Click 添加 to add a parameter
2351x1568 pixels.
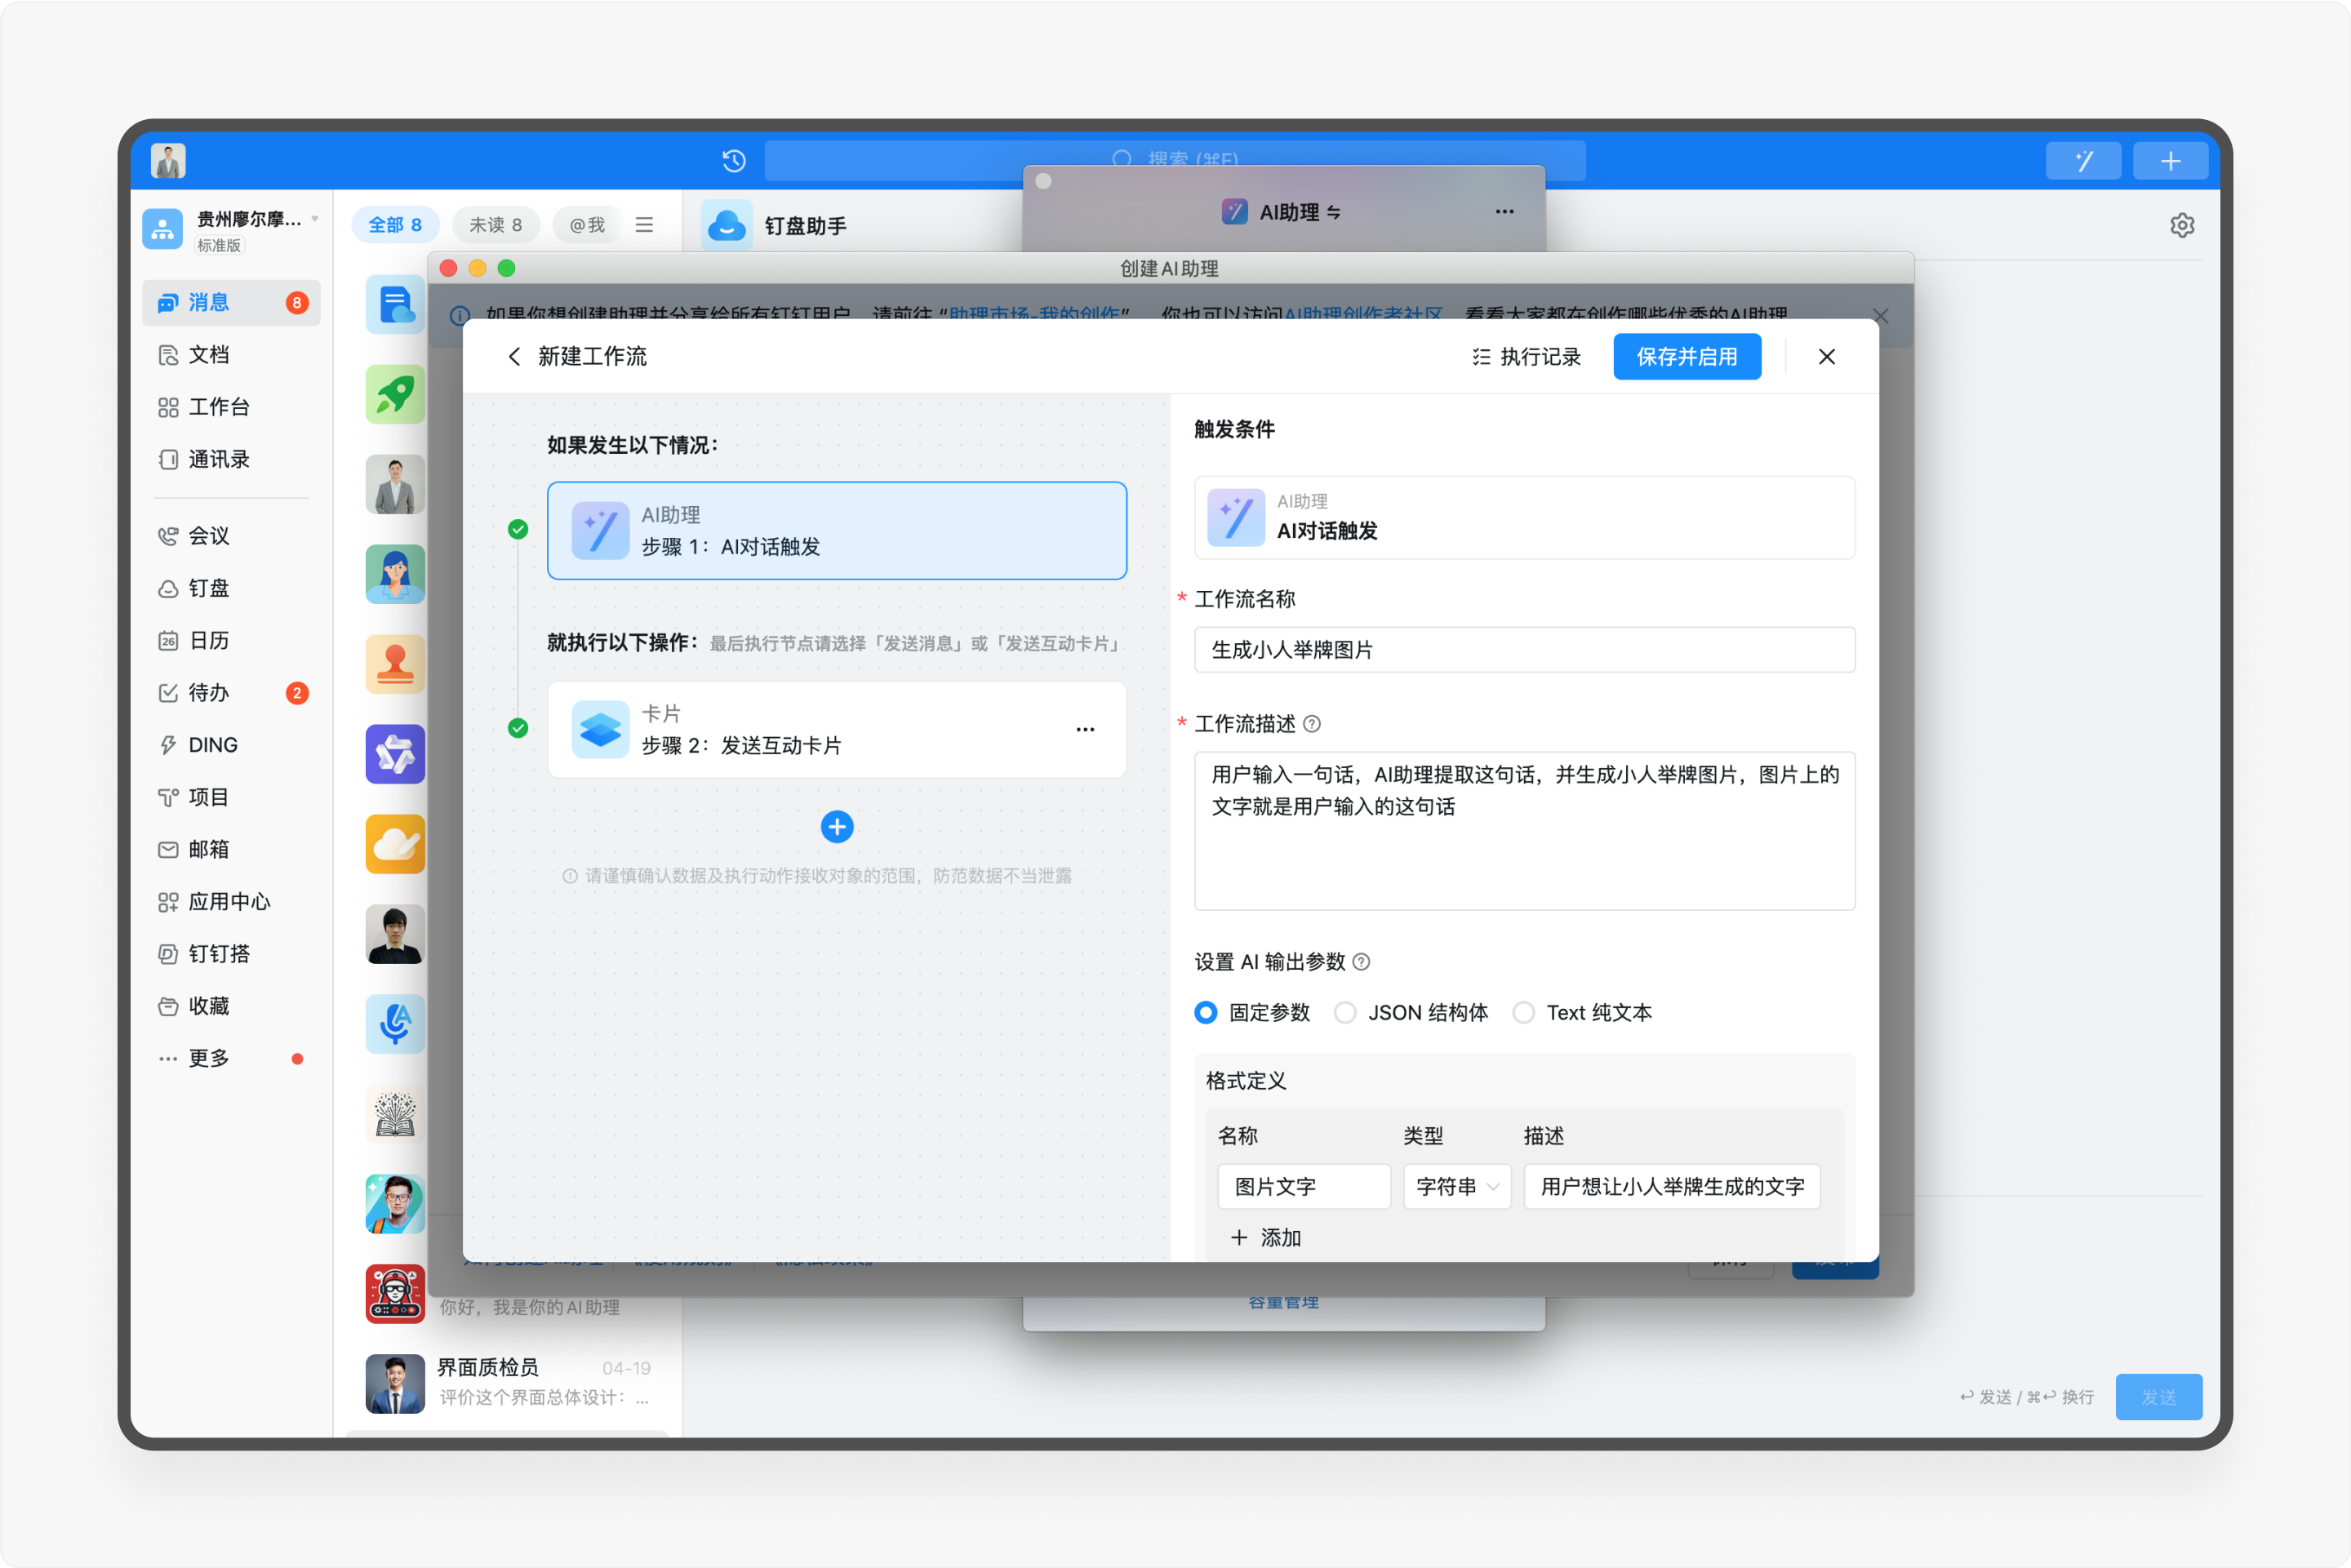[1265, 1237]
